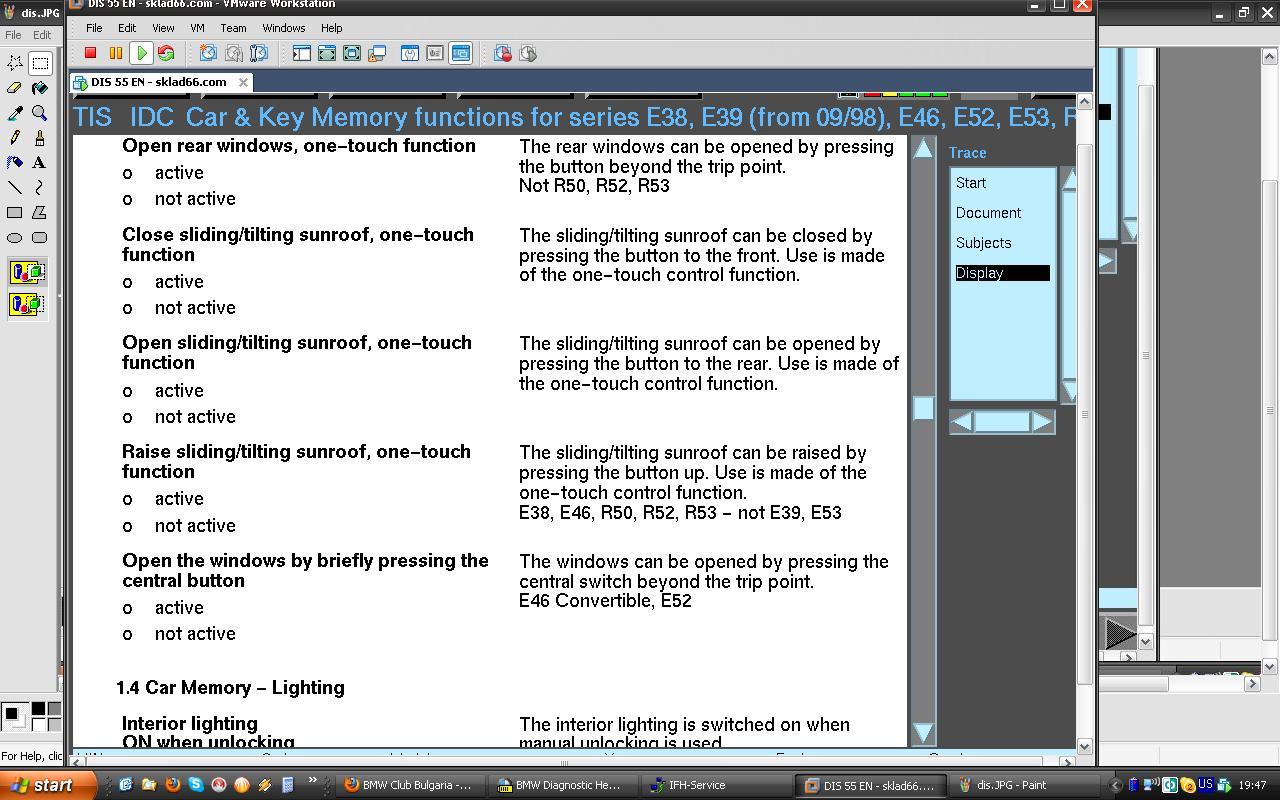Viewport: 1280px width, 800px height.
Task: Show VMware appliance view icon
Action: click(x=435, y=53)
